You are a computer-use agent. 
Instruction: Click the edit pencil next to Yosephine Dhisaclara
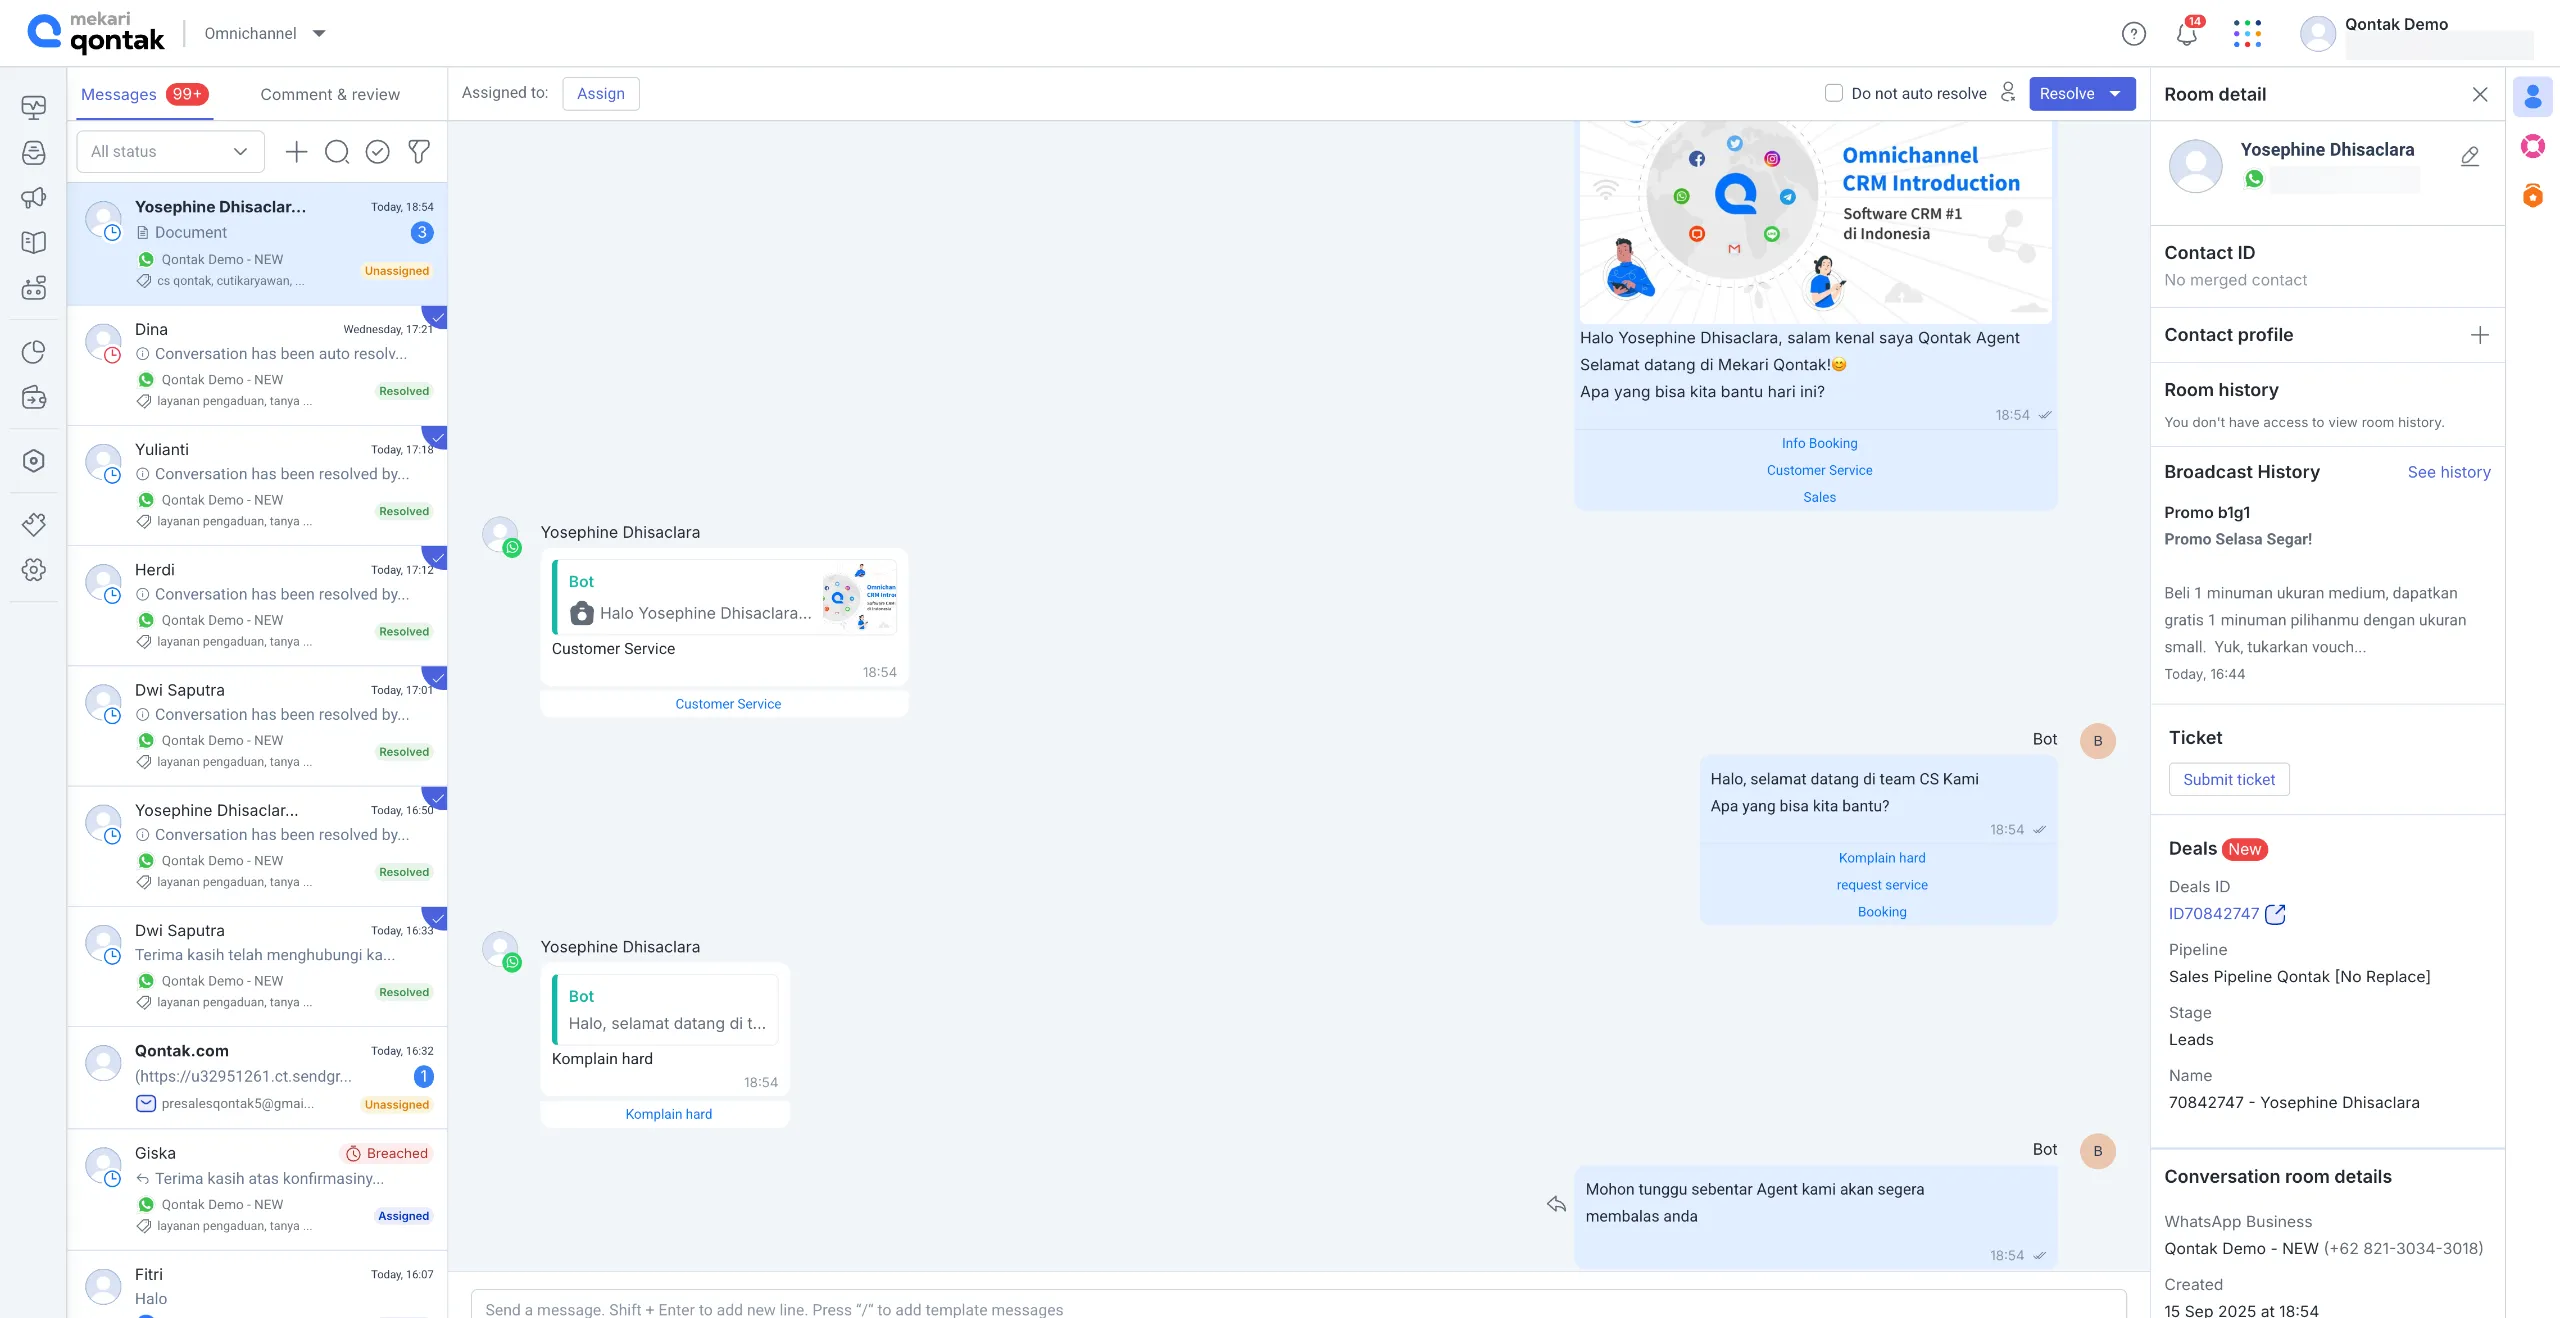pyautogui.click(x=2470, y=156)
